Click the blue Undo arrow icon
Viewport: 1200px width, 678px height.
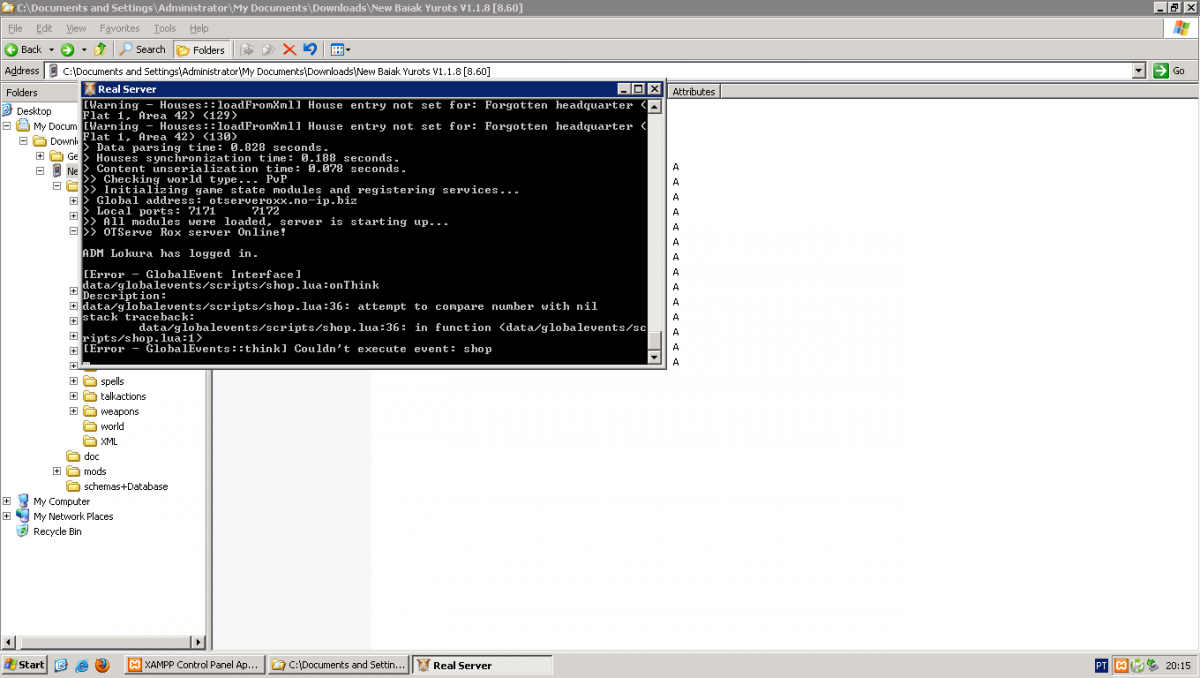pos(310,49)
